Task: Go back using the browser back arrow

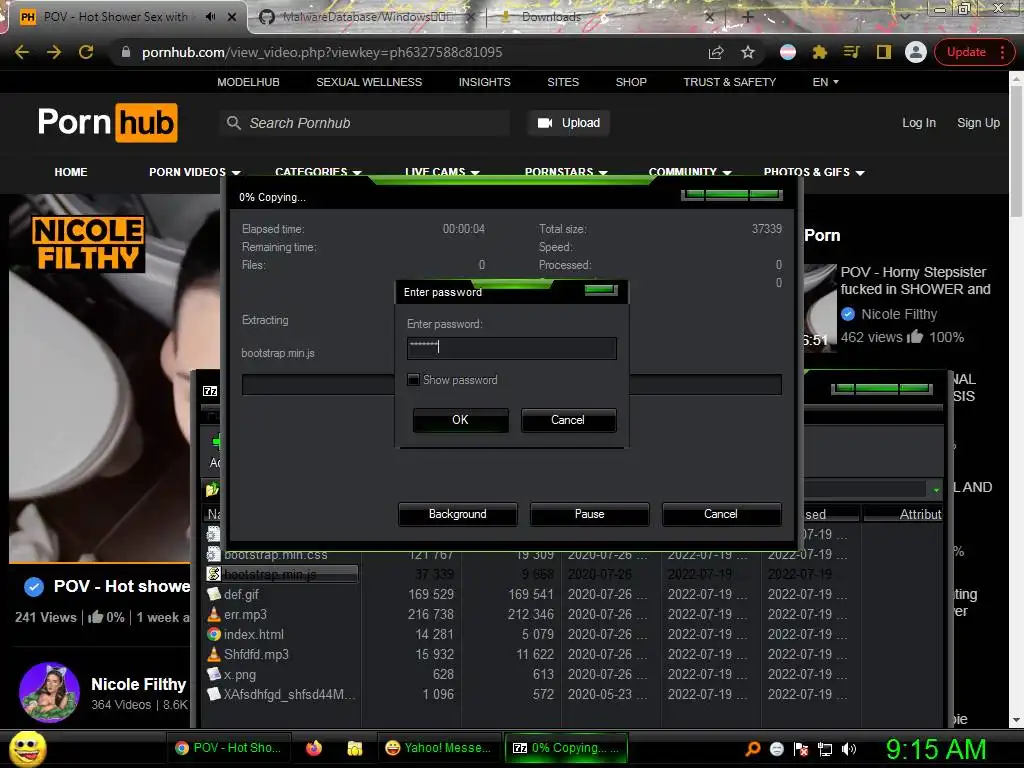Action: [22, 52]
